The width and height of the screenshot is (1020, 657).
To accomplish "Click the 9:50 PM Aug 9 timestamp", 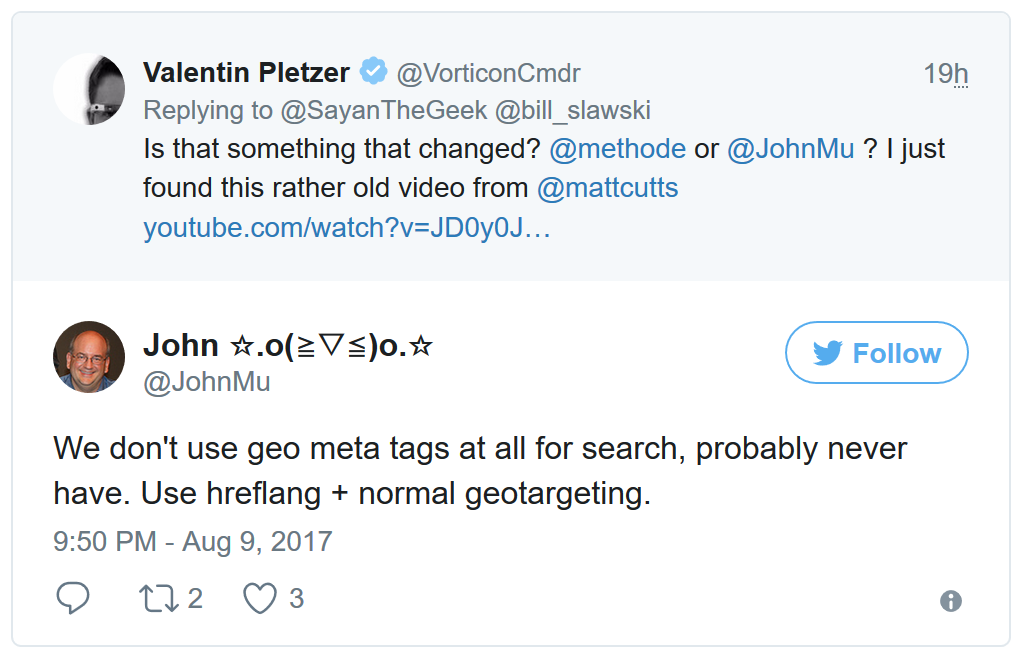I will tap(192, 540).
